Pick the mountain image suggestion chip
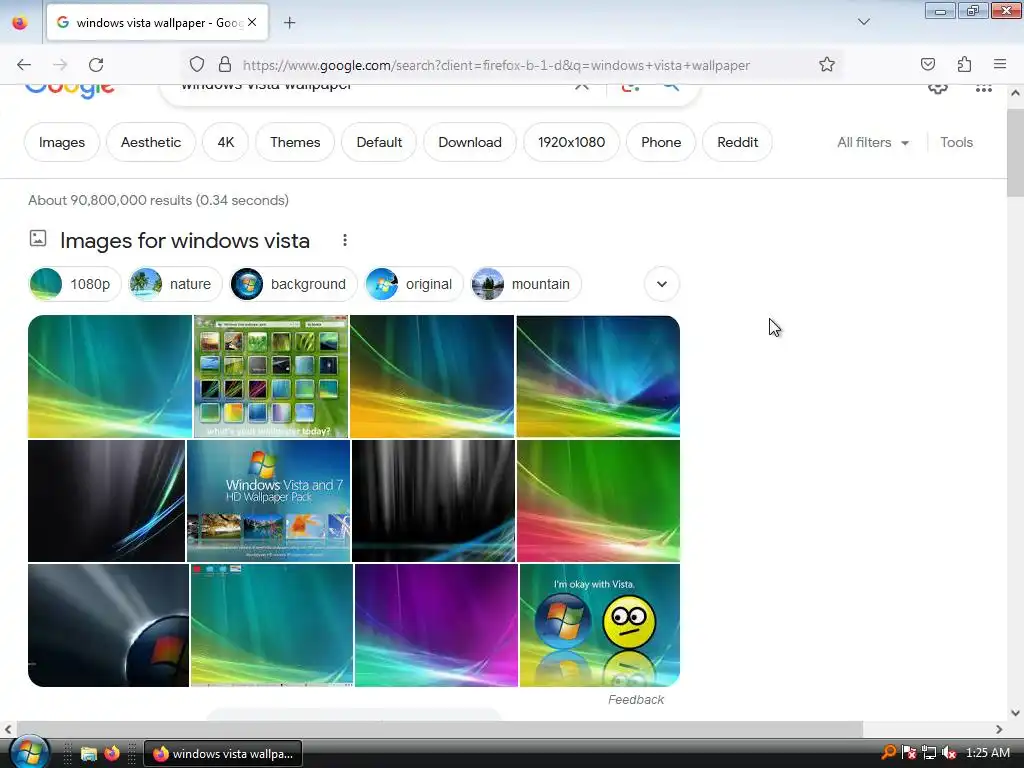1024x768 pixels. (x=526, y=284)
